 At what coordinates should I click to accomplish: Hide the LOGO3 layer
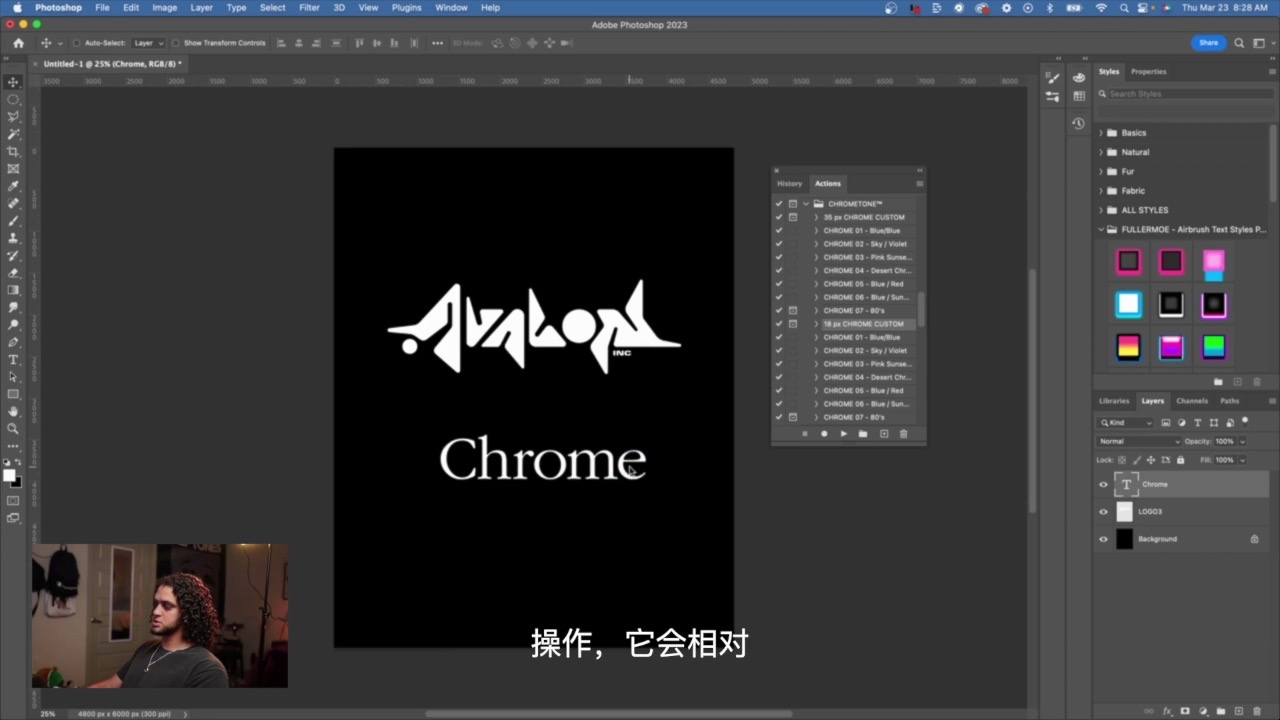1104,511
